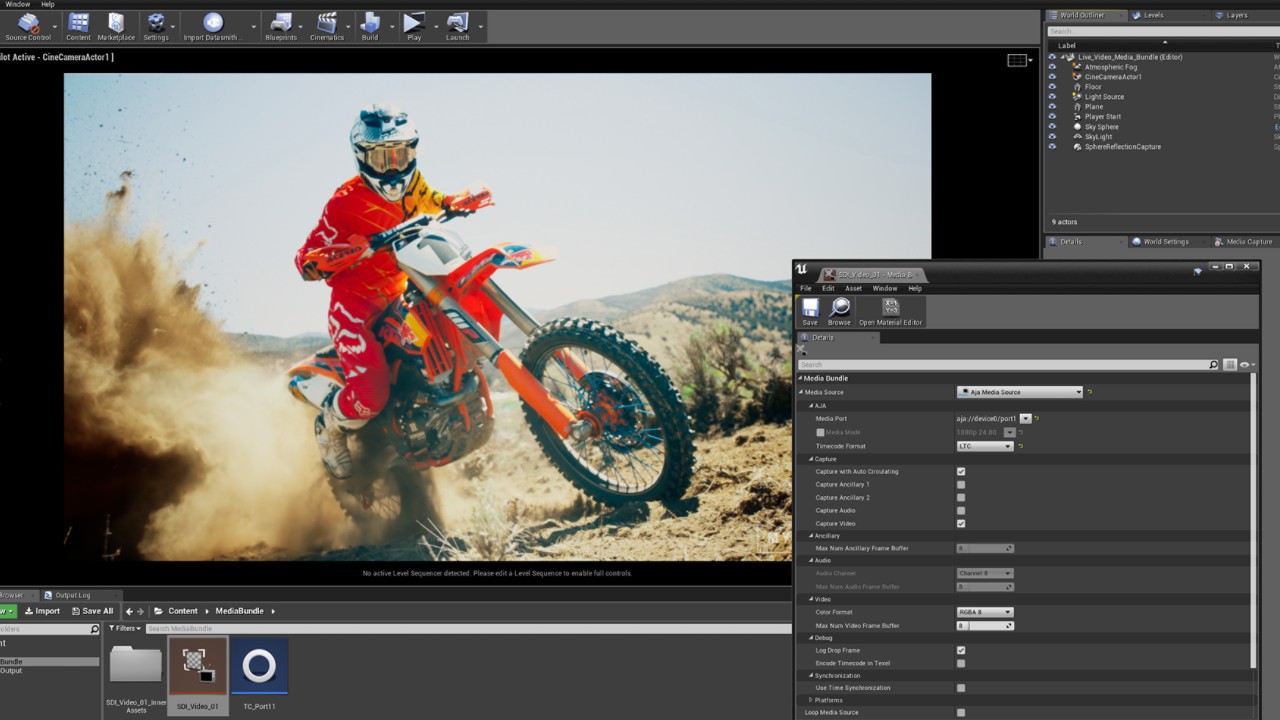The height and width of the screenshot is (720, 1280).
Task: Toggle the Log Drop Frame checkbox
Action: click(x=961, y=650)
